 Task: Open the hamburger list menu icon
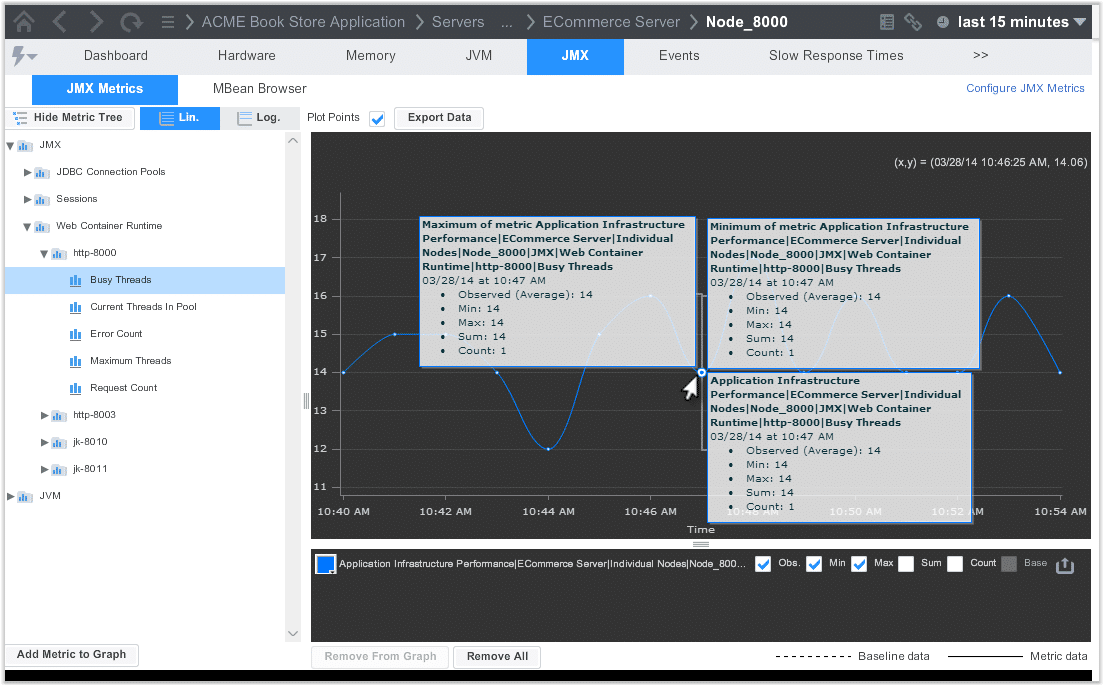168,22
